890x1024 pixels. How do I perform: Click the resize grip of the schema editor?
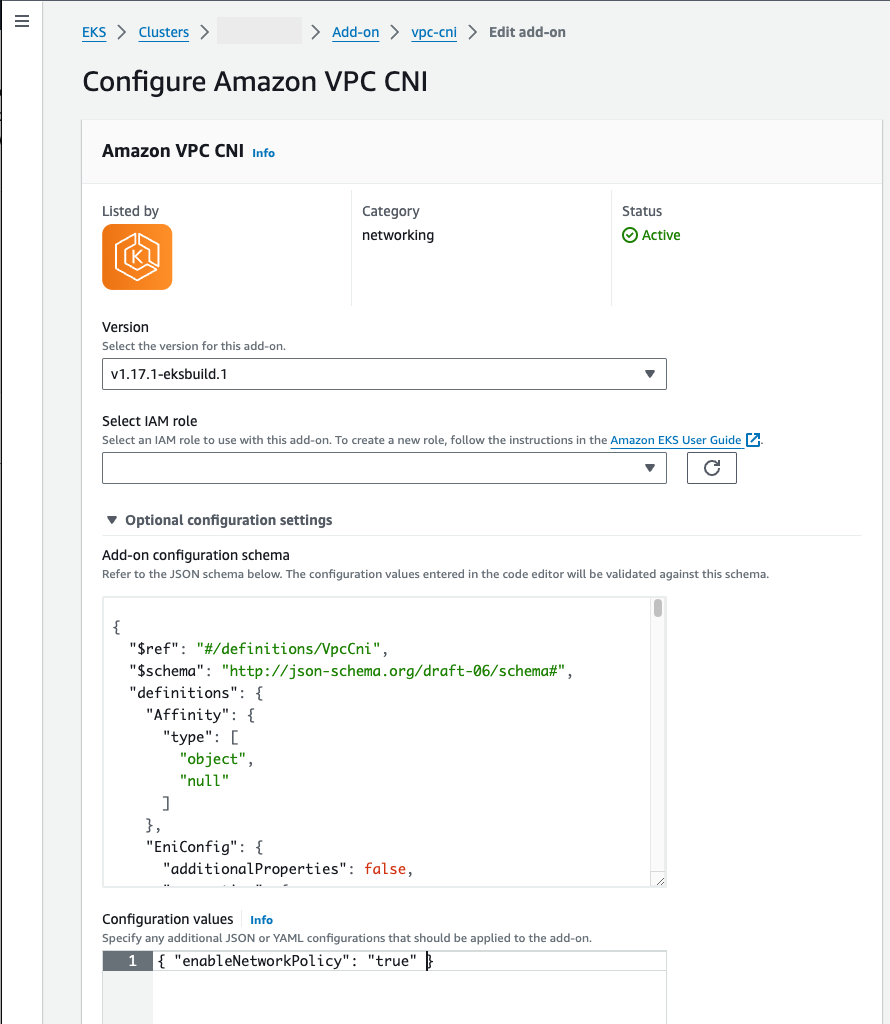click(659, 880)
